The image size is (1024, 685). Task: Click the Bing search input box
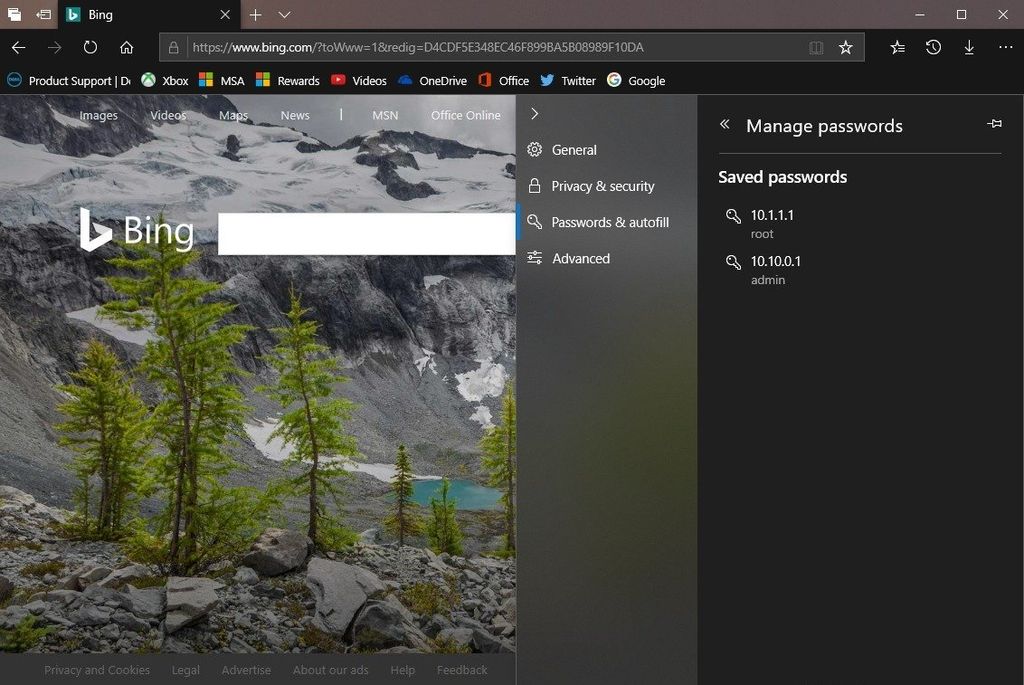365,232
